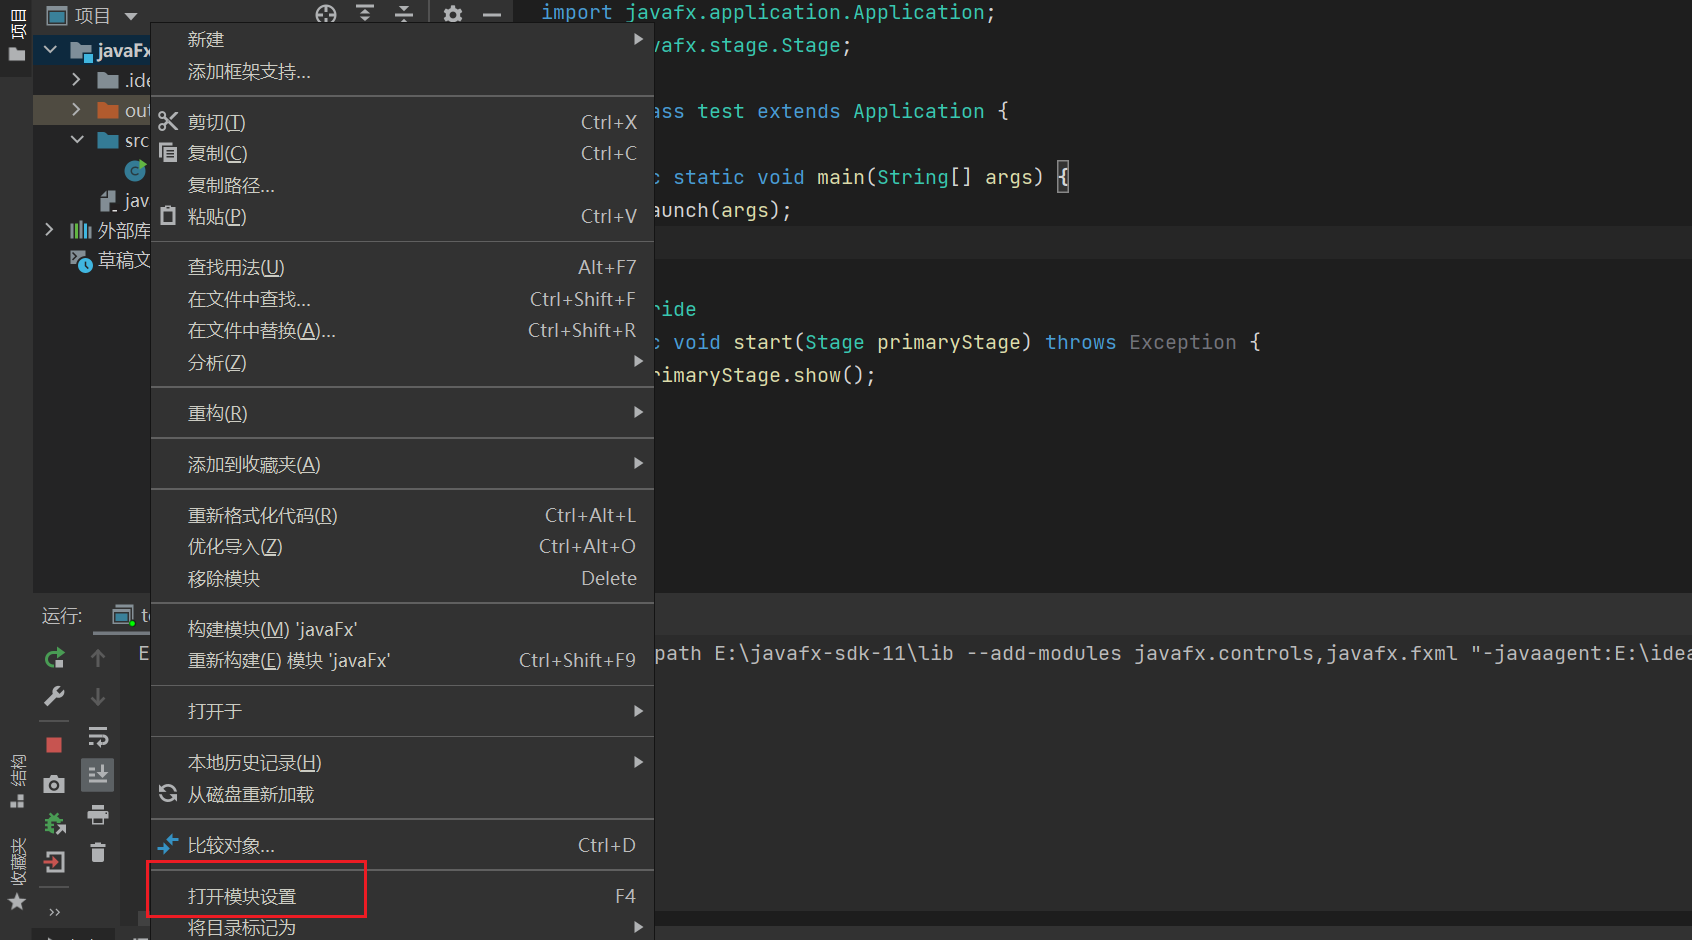This screenshot has width=1692, height=940.
Task: Choose 在文件中查找... menu entry
Action: pyautogui.click(x=402, y=299)
